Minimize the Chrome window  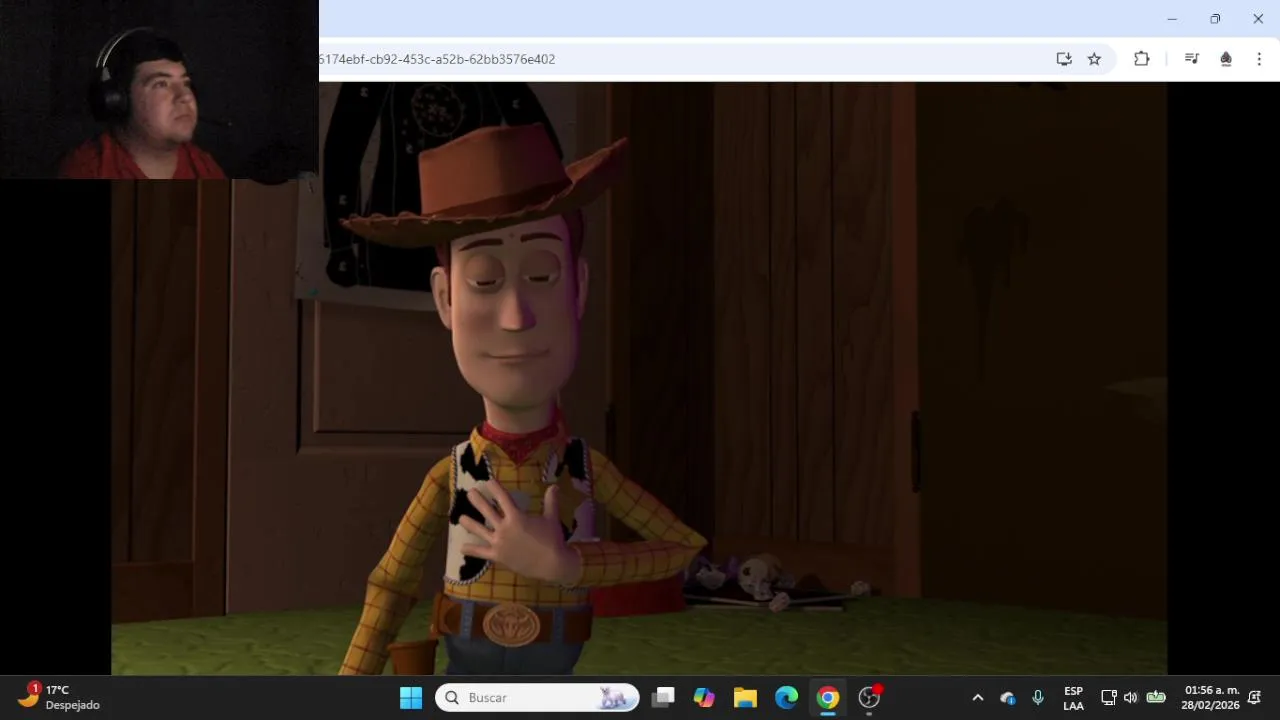pos(1172,19)
